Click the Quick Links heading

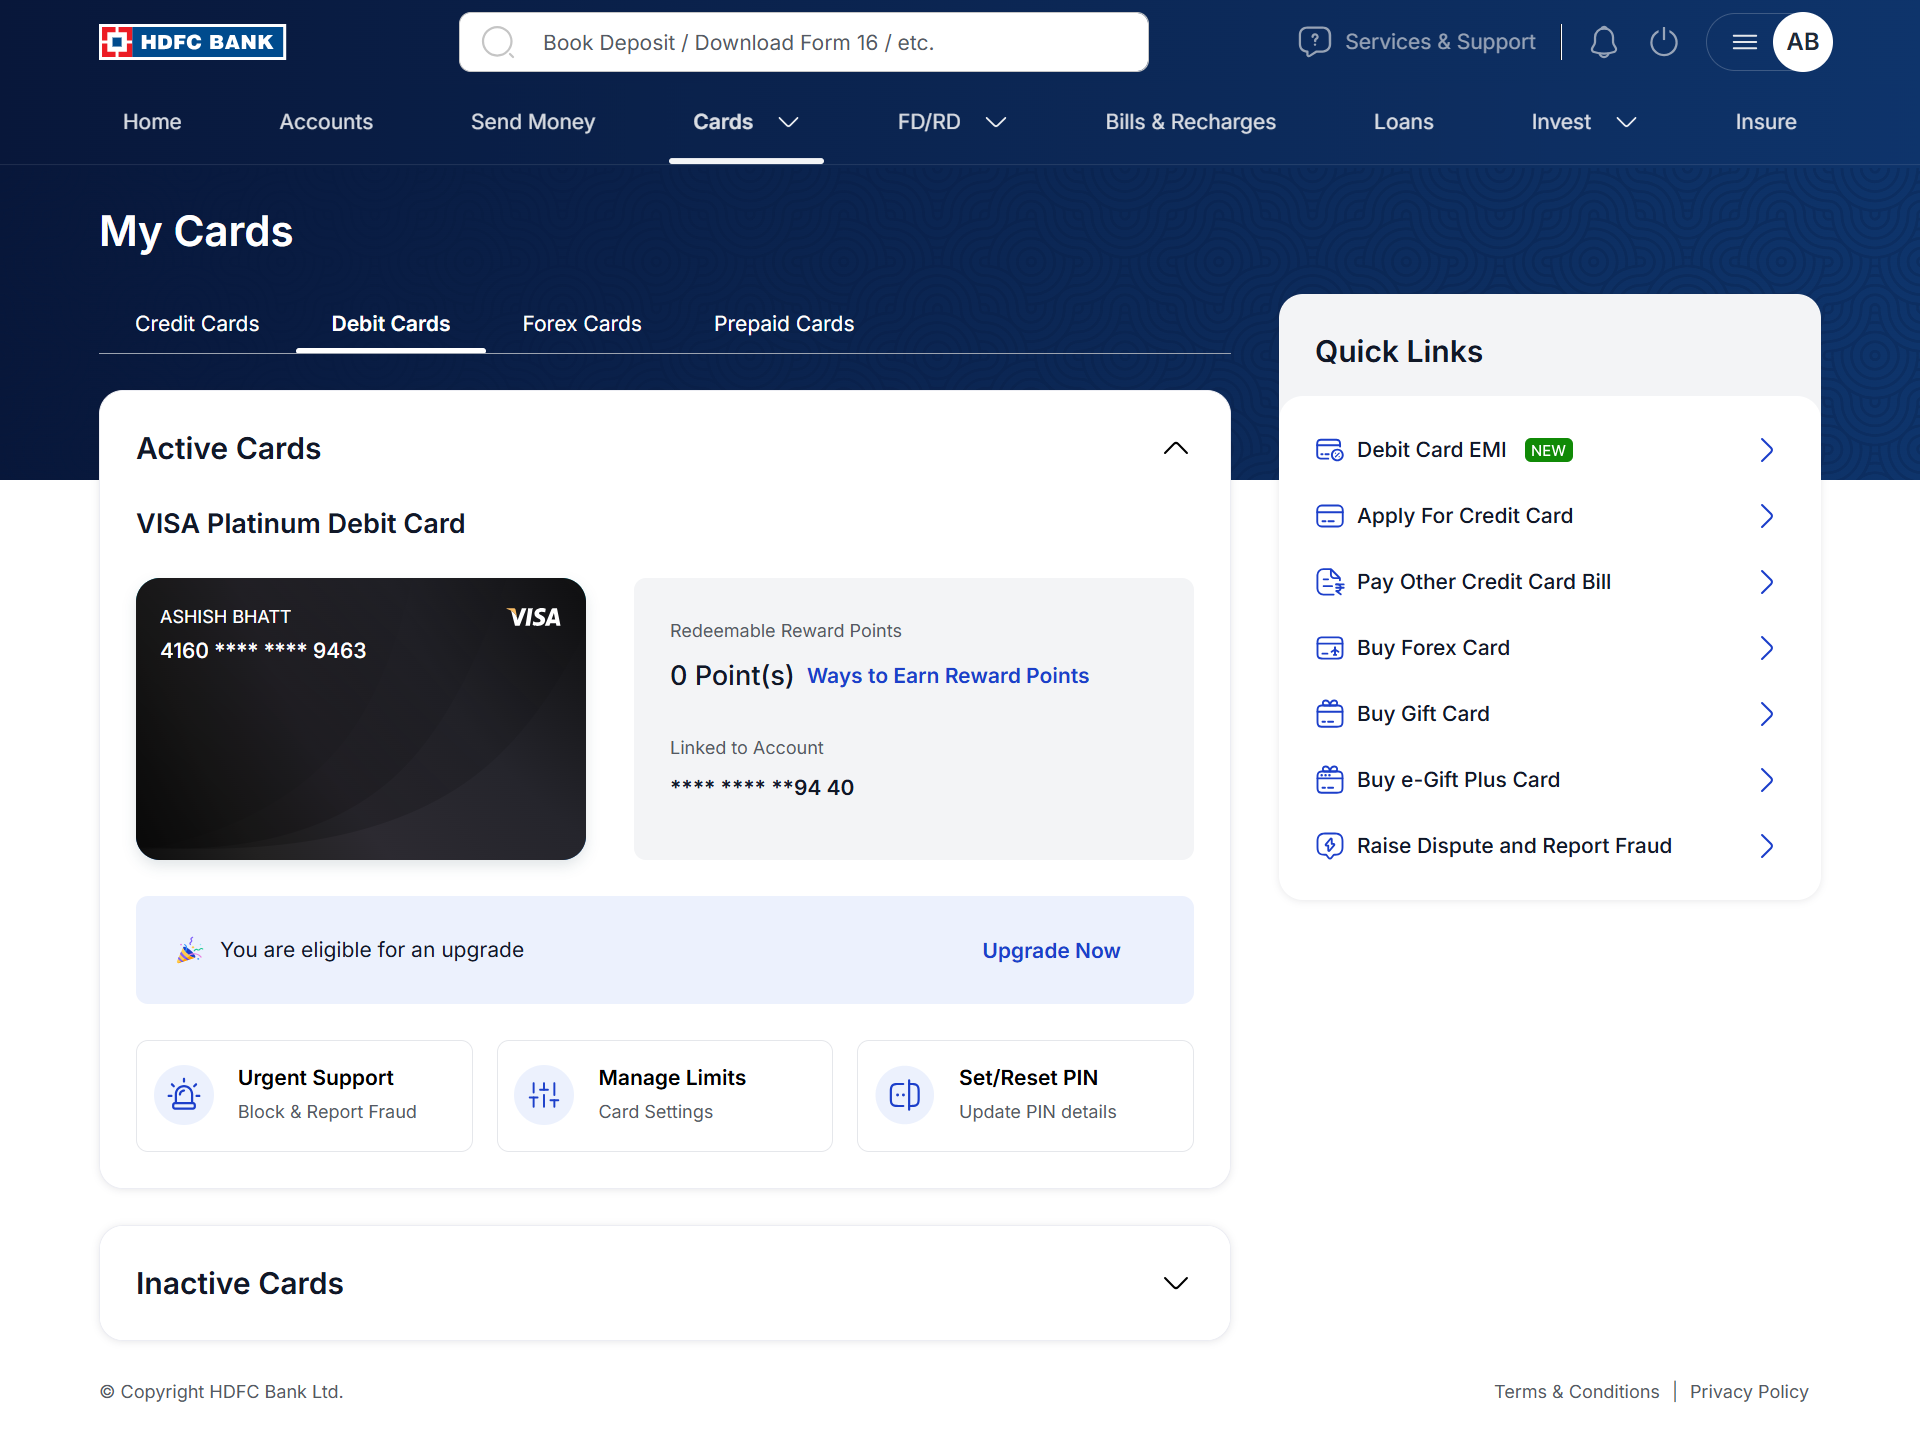(1399, 352)
